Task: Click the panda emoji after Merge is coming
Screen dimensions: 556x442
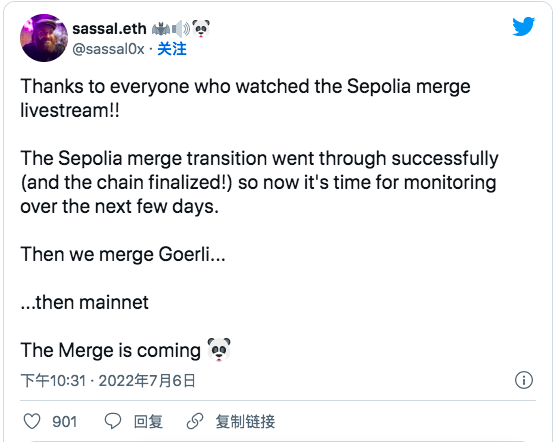Action: (219, 349)
